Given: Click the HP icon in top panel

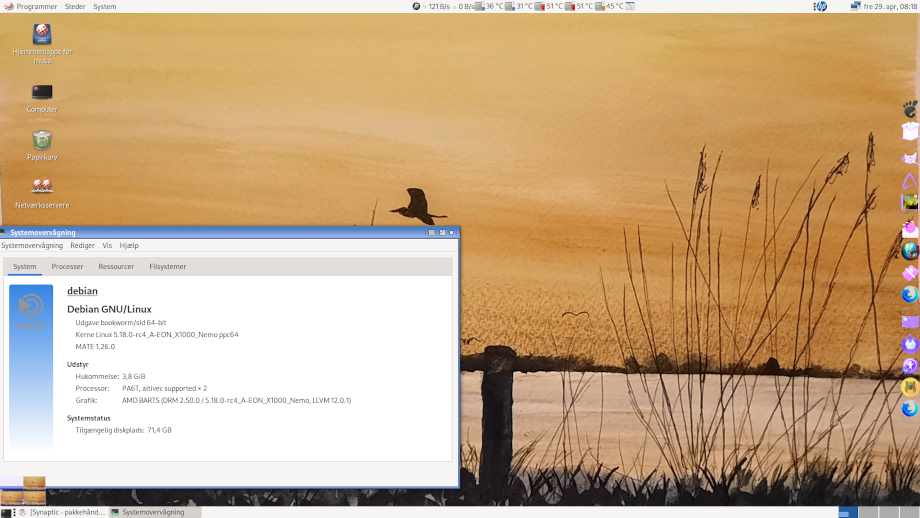Looking at the screenshot, I should pyautogui.click(x=820, y=6).
